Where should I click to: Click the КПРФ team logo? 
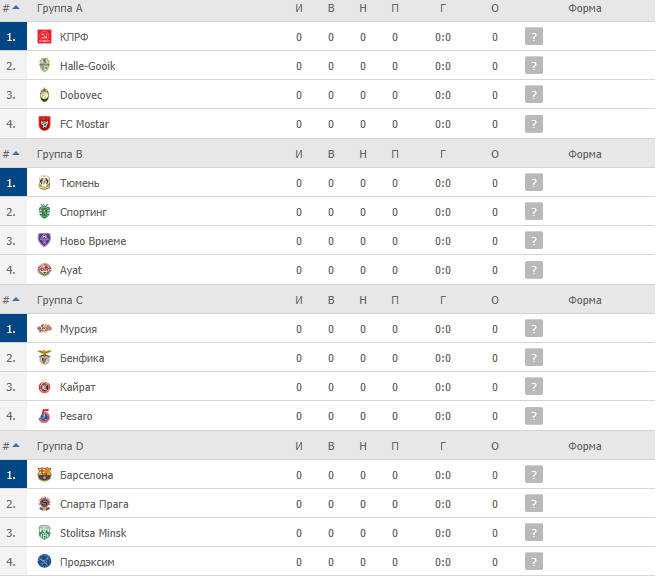coord(44,37)
